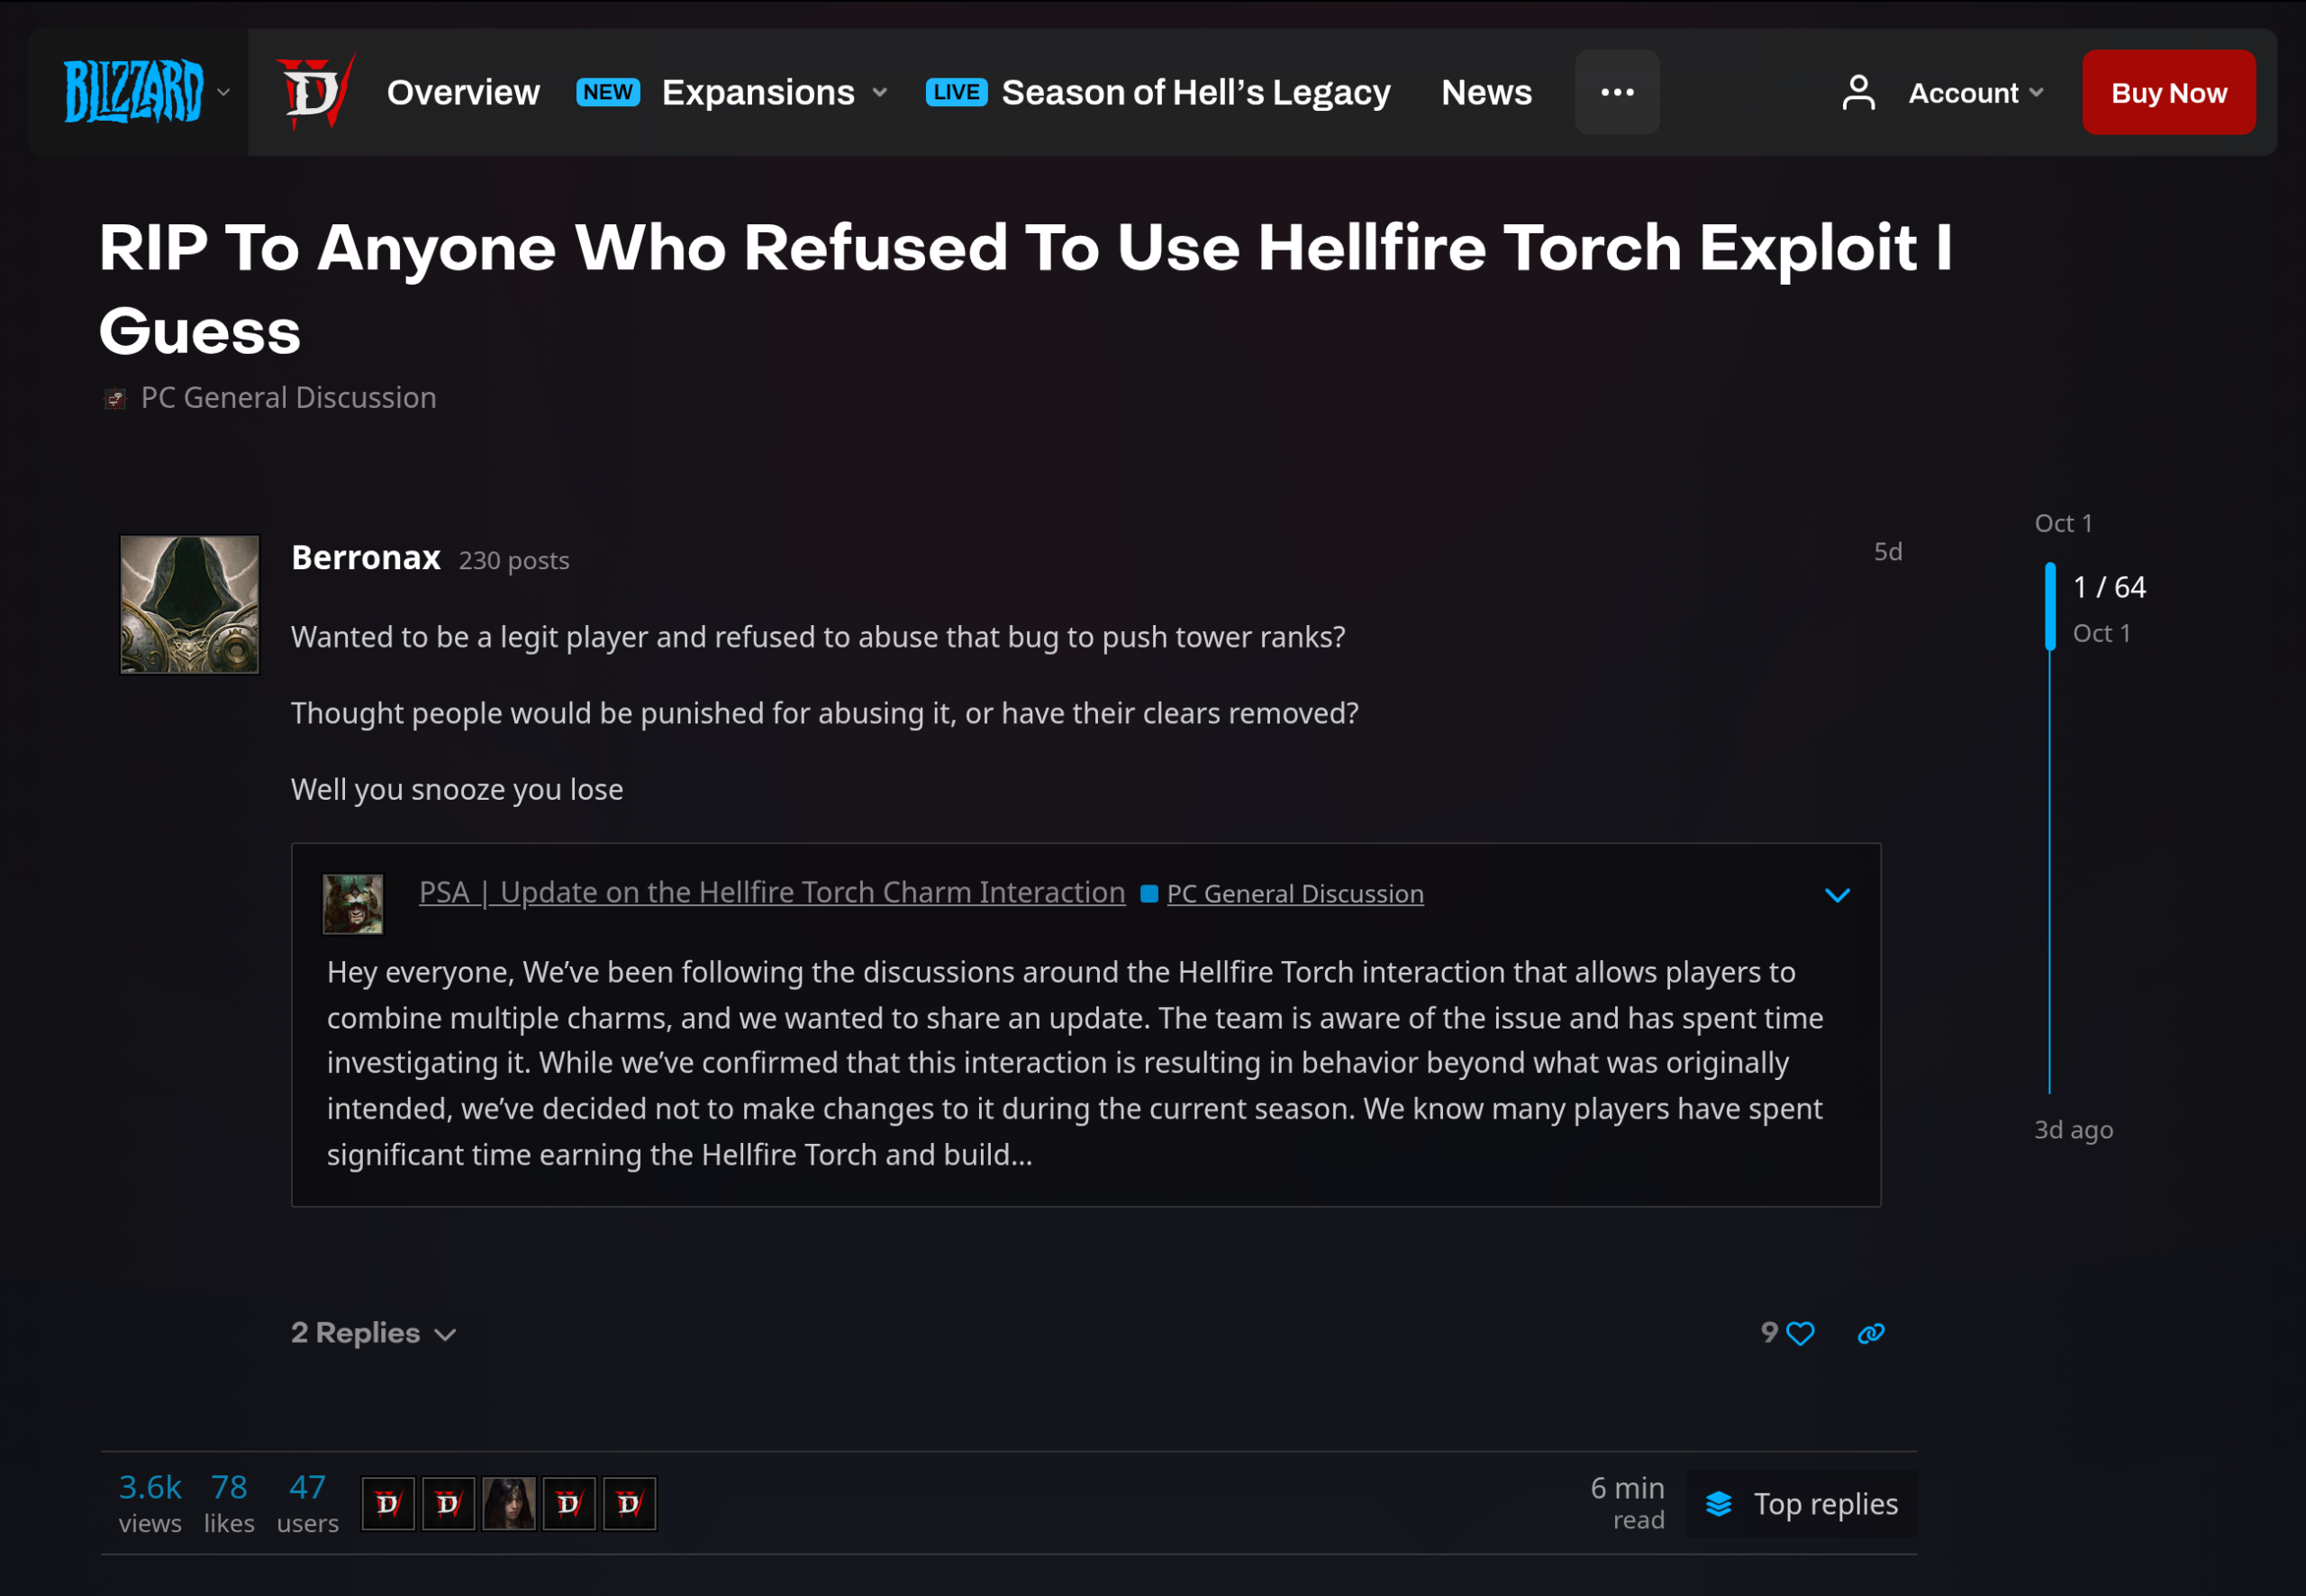
Task: Click the 47 users stat
Action: point(307,1504)
